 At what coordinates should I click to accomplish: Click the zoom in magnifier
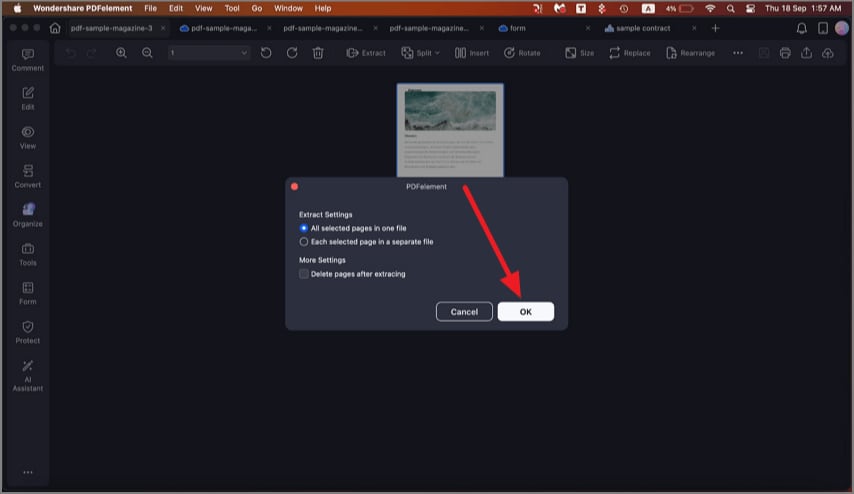click(x=121, y=53)
